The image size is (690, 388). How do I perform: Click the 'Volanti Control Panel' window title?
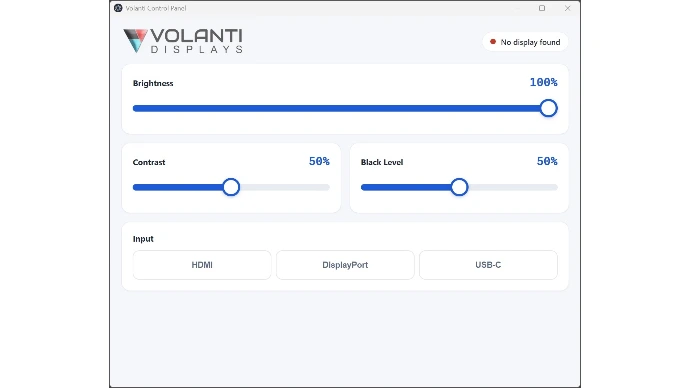tap(156, 8)
